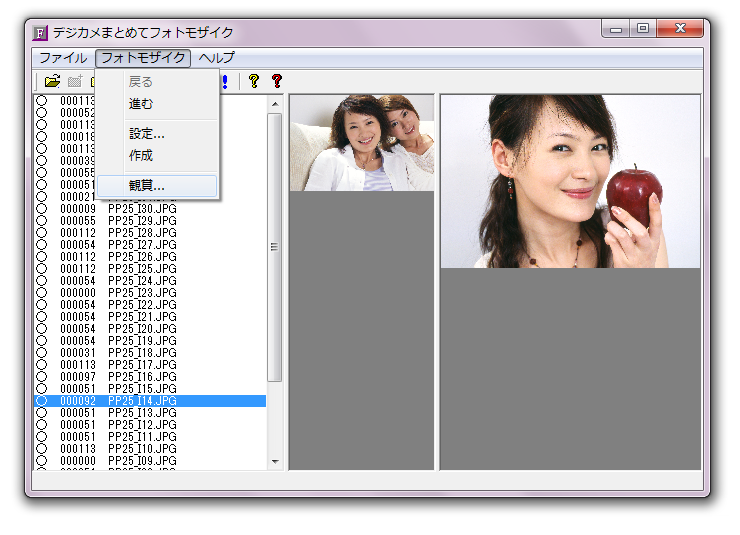This screenshot has height=535, width=740.
Task: Open the ファイル menu
Action: tap(63, 58)
